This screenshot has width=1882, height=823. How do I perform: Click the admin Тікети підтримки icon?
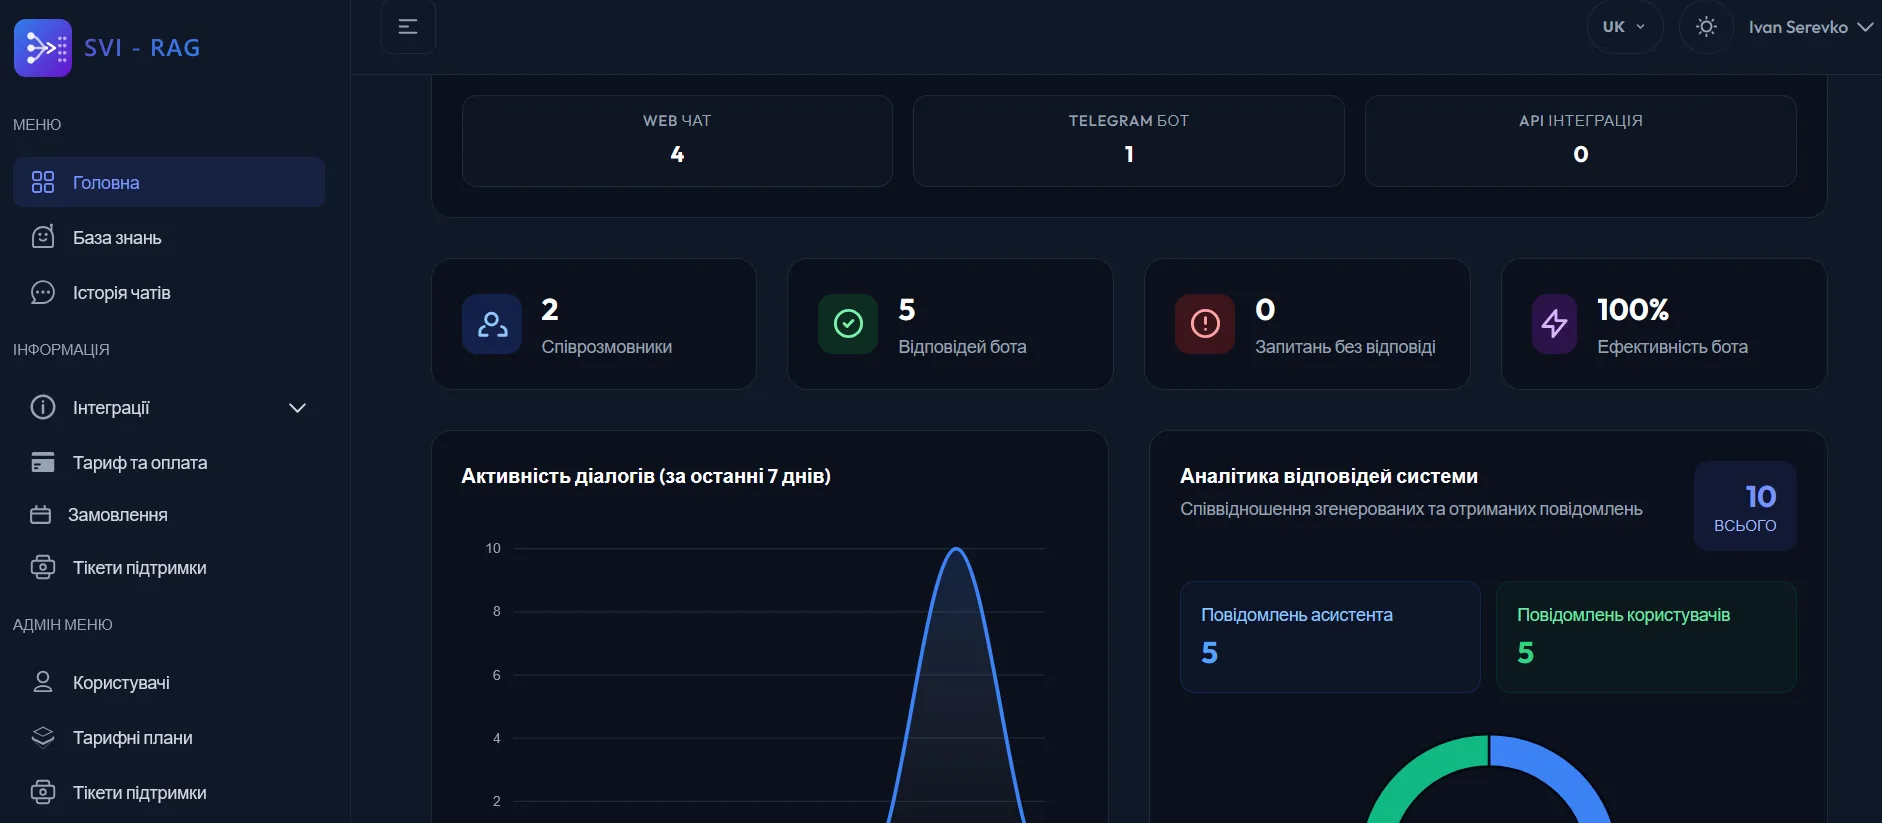[43, 793]
